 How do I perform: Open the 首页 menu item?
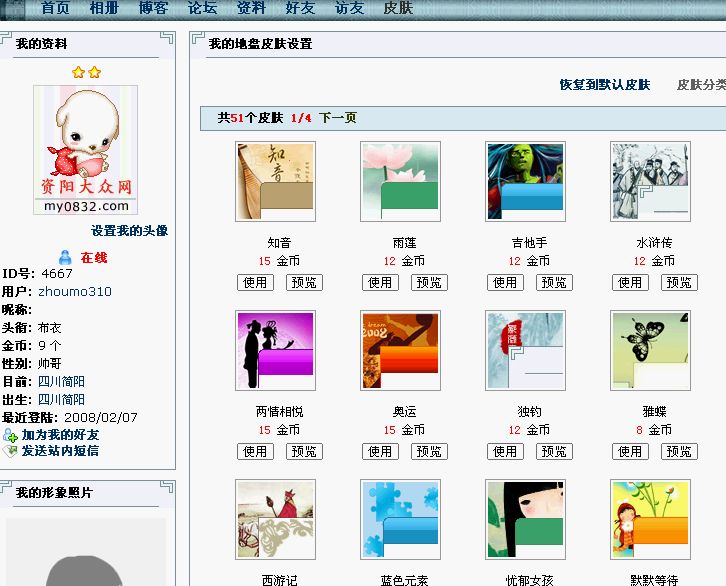click(x=55, y=8)
